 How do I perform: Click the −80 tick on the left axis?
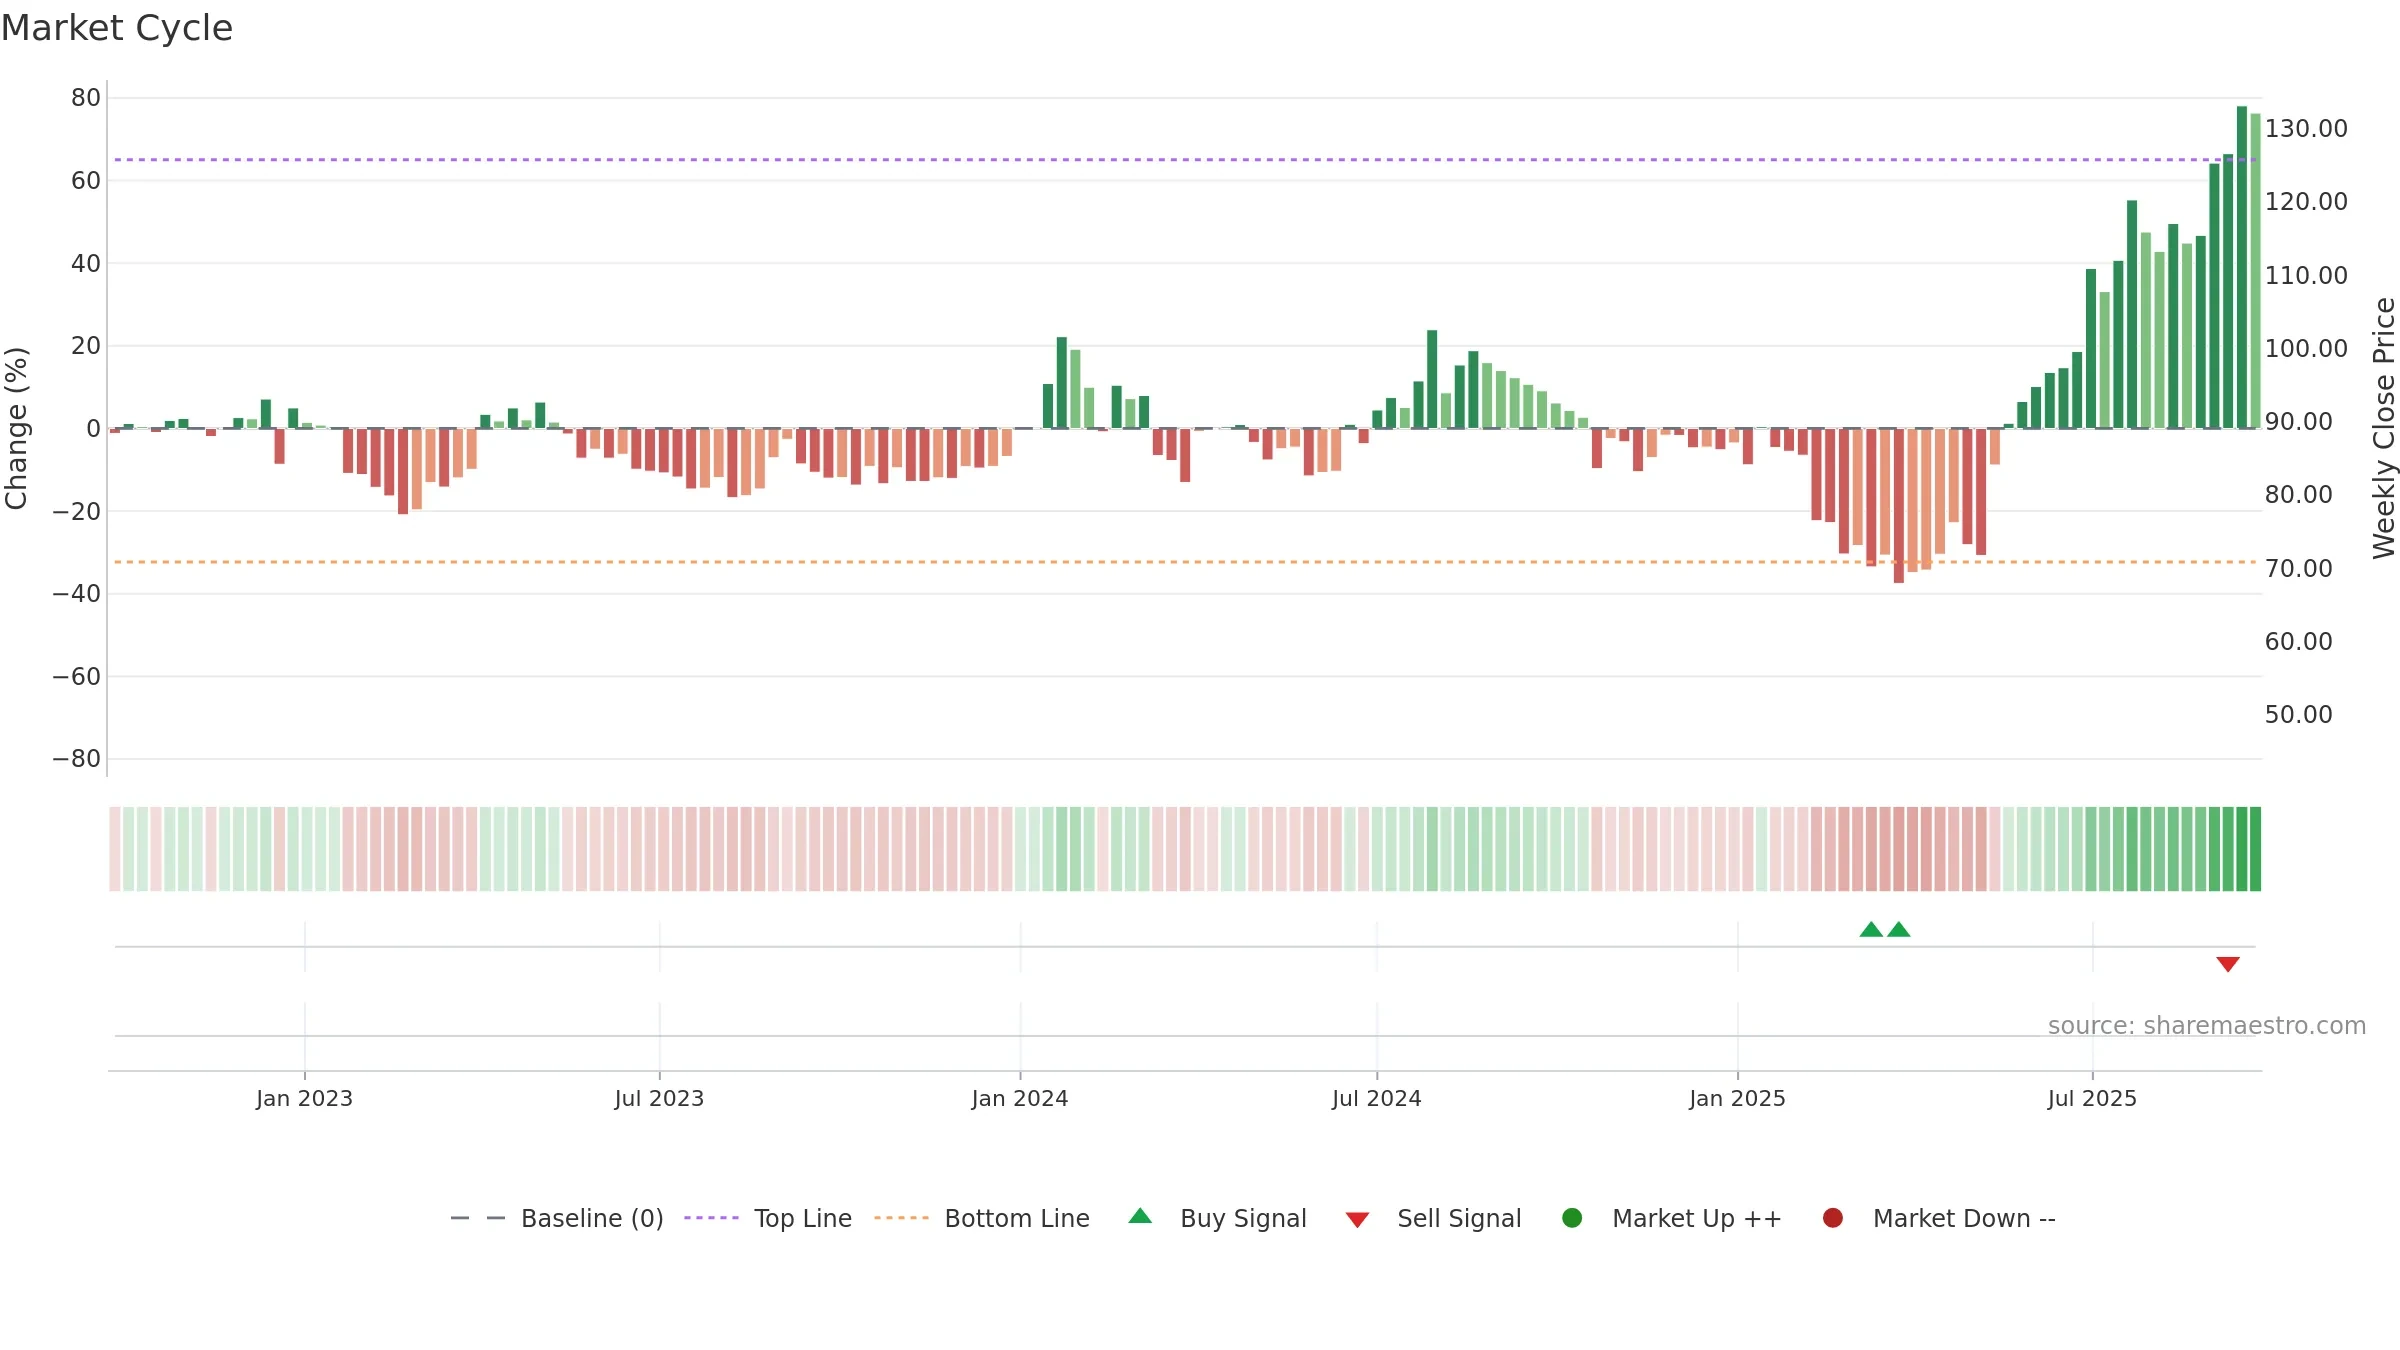[x=77, y=759]
